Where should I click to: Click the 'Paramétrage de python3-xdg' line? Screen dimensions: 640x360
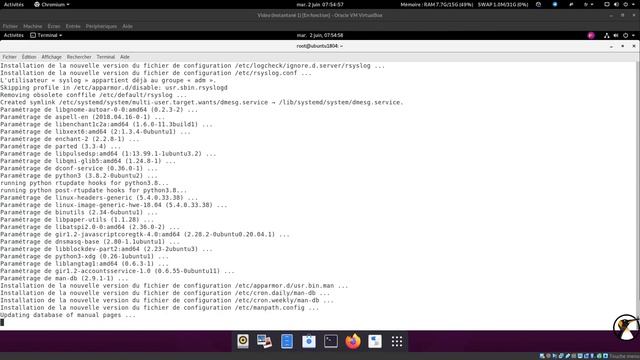tap(84, 256)
